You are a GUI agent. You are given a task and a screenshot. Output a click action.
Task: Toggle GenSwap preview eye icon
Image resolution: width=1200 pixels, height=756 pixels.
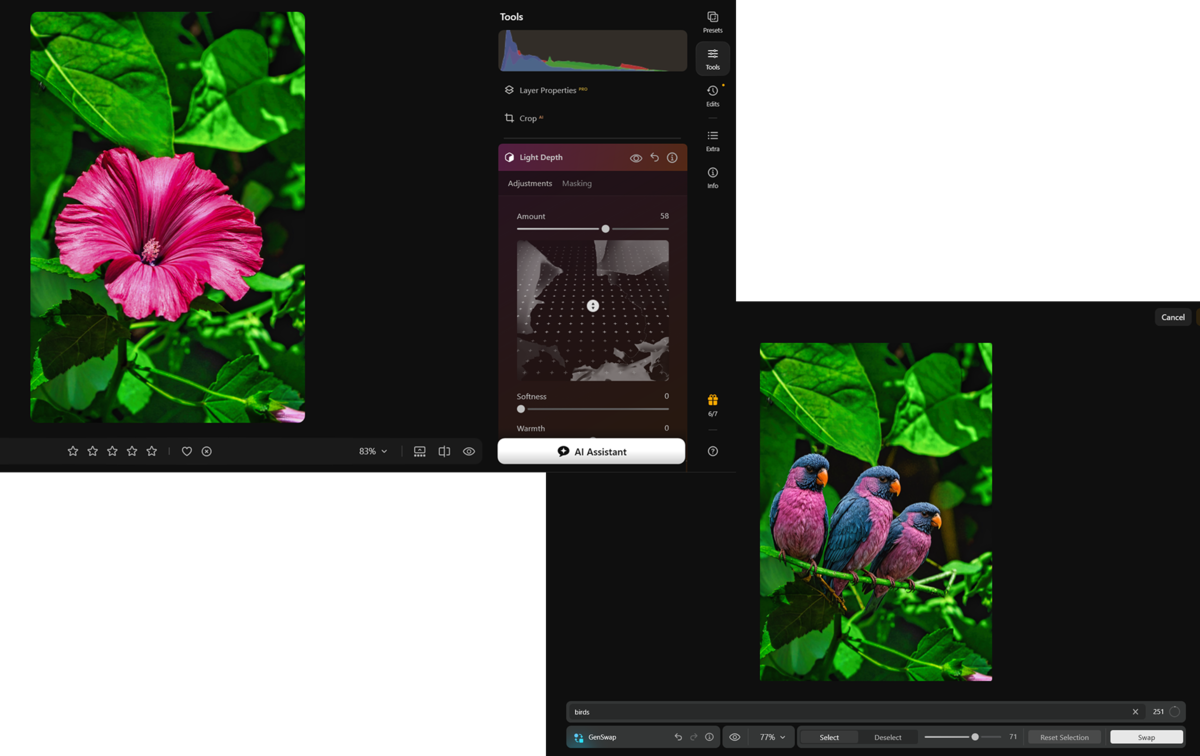[735, 737]
